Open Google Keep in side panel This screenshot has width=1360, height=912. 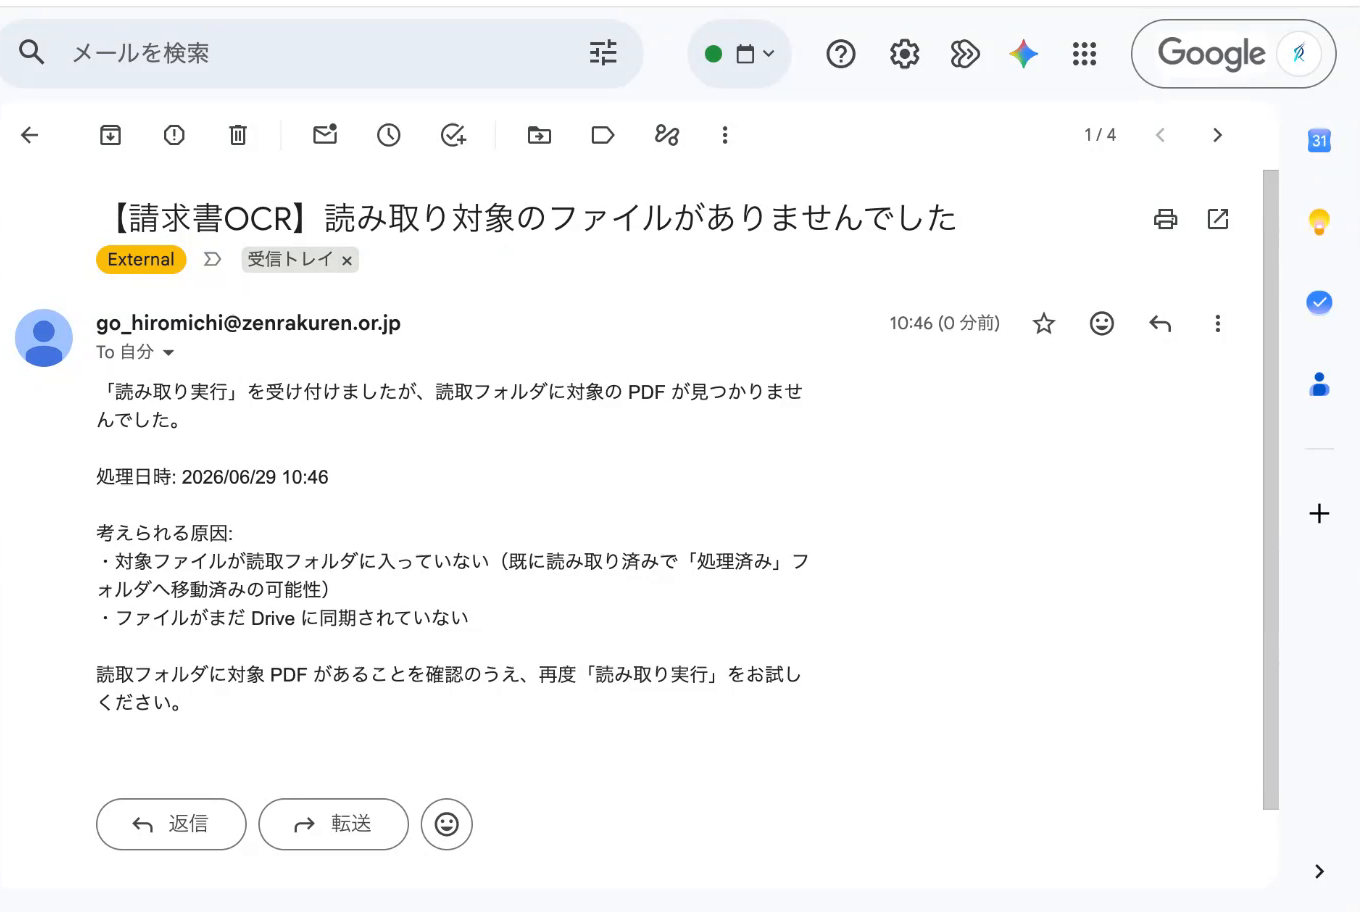(1319, 221)
